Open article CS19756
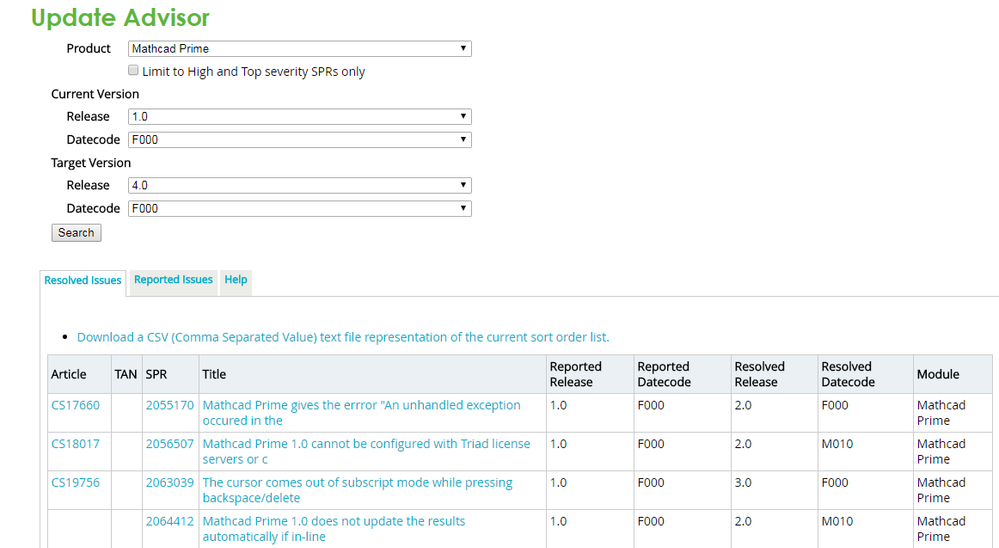Image resolution: width=999 pixels, height=548 pixels. pyautogui.click(x=75, y=483)
